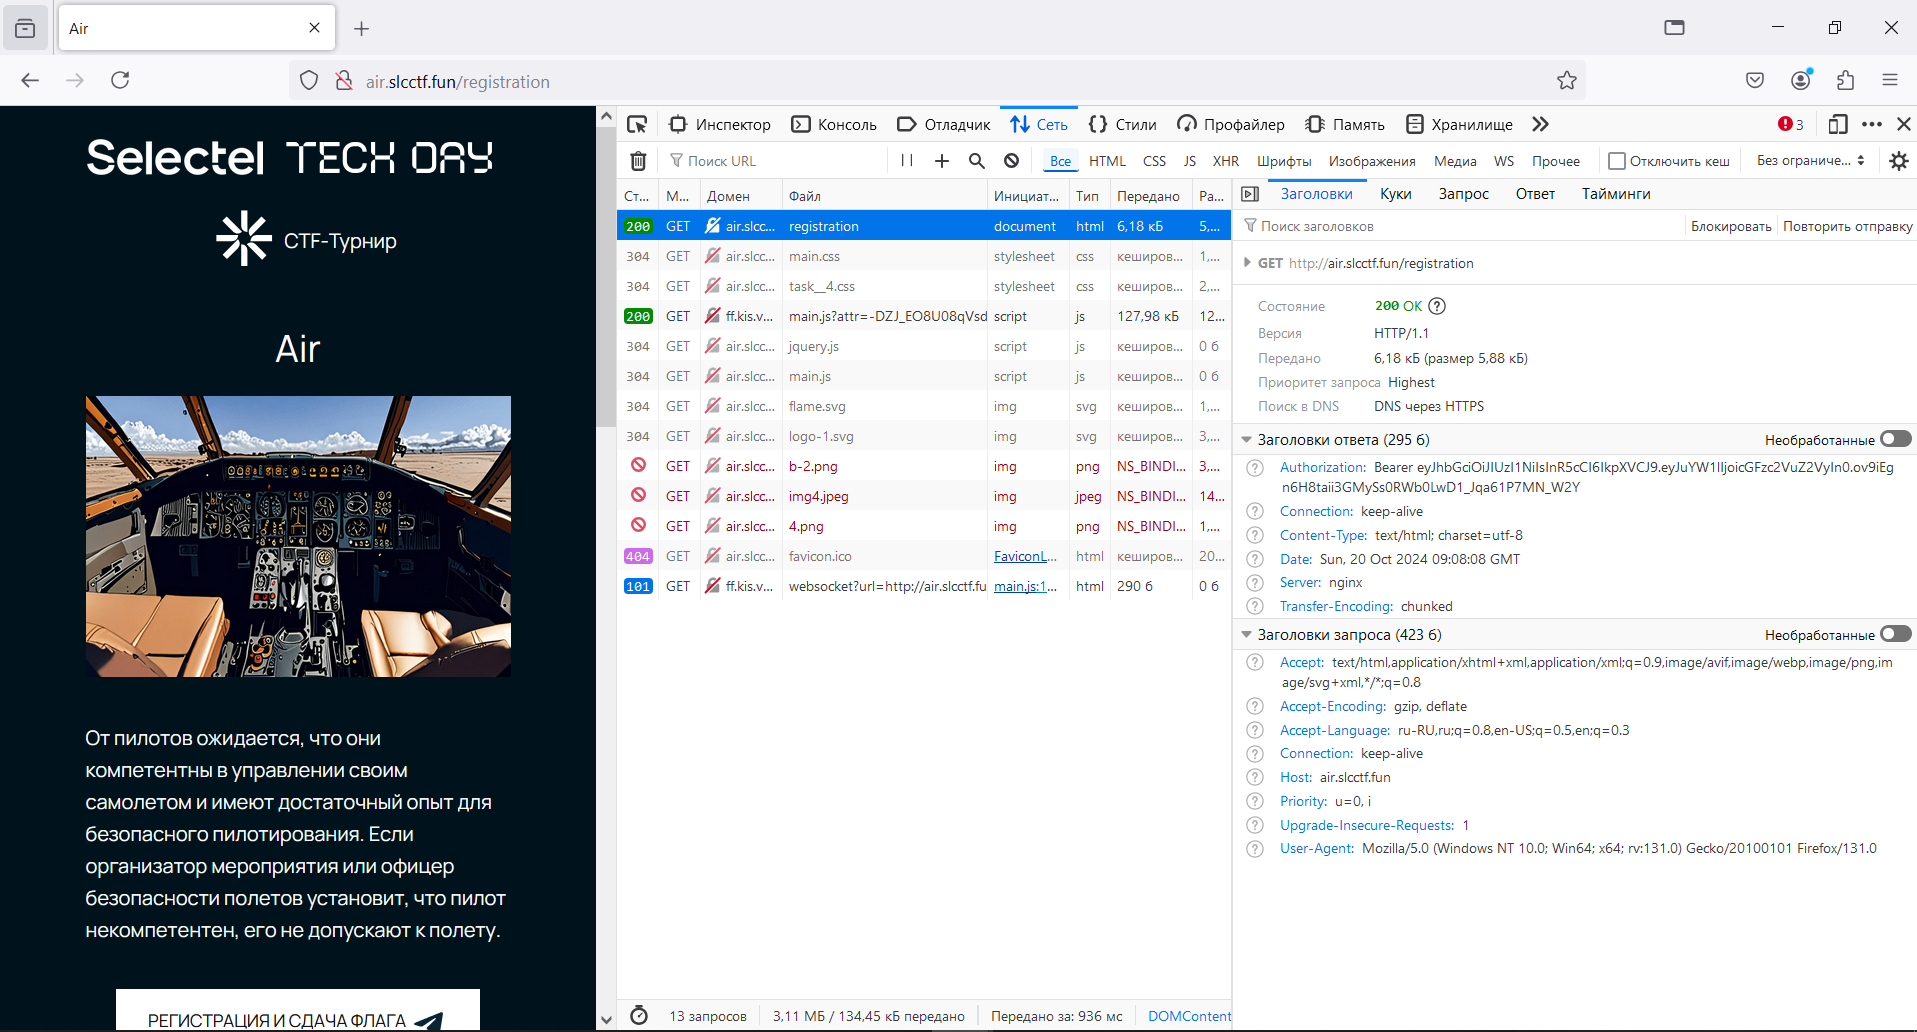Toggle responsive design mode icon
This screenshot has width=1917, height=1032.
pyautogui.click(x=1838, y=124)
